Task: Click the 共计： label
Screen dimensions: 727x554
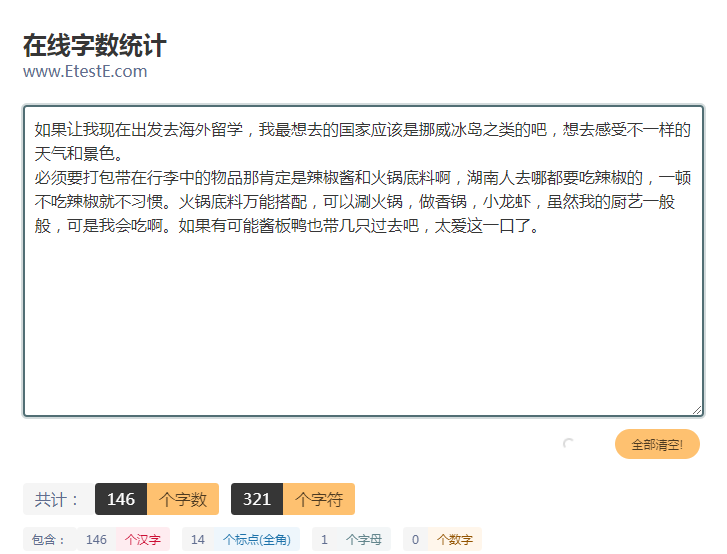Action: 59,499
